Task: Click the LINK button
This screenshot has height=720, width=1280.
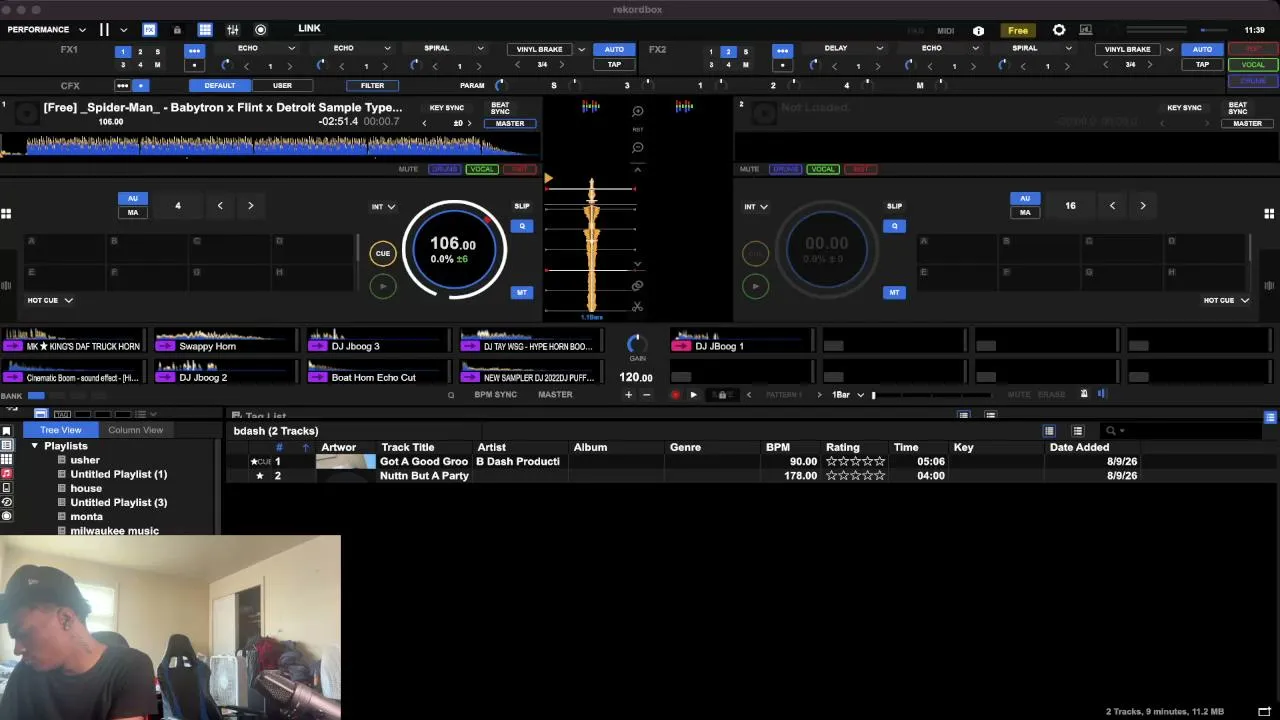Action: 309,29
